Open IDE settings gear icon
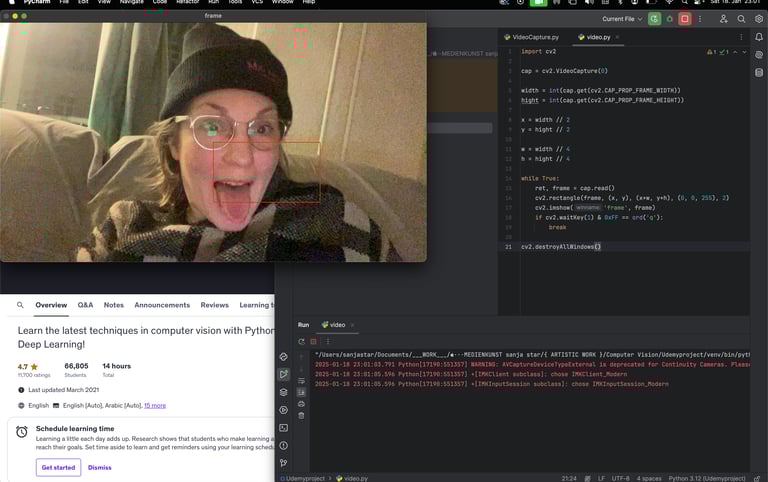The width and height of the screenshot is (768, 482). coord(759,19)
